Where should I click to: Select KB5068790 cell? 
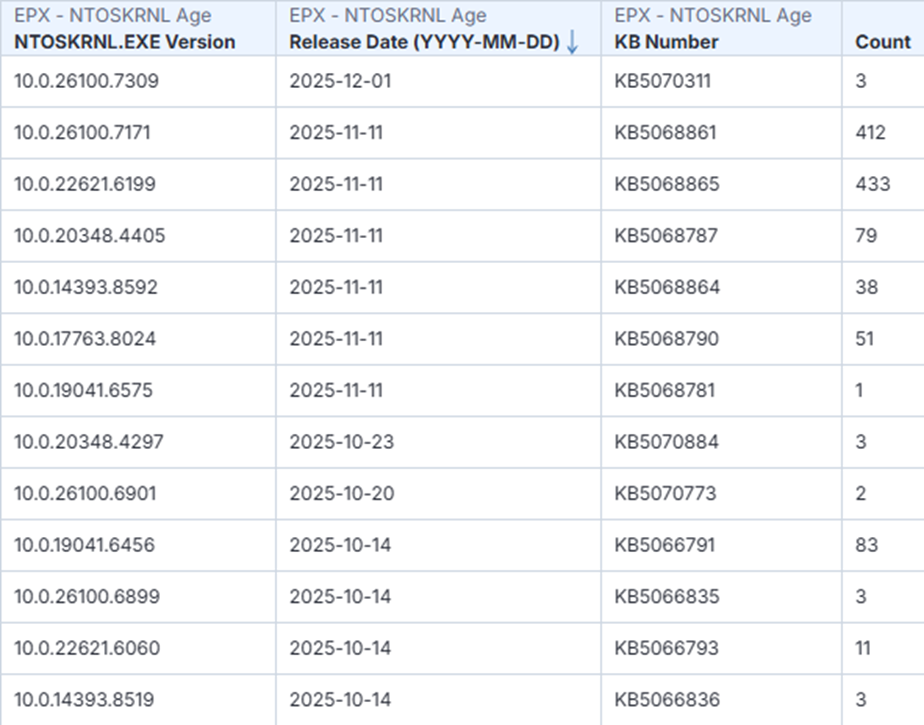[x=666, y=339]
